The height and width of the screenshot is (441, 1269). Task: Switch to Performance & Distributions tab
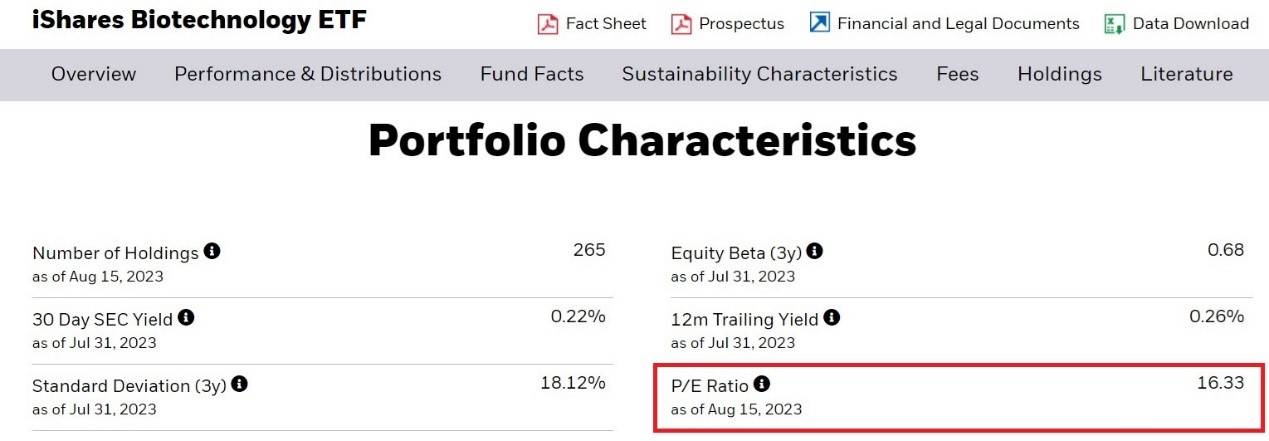[x=308, y=74]
